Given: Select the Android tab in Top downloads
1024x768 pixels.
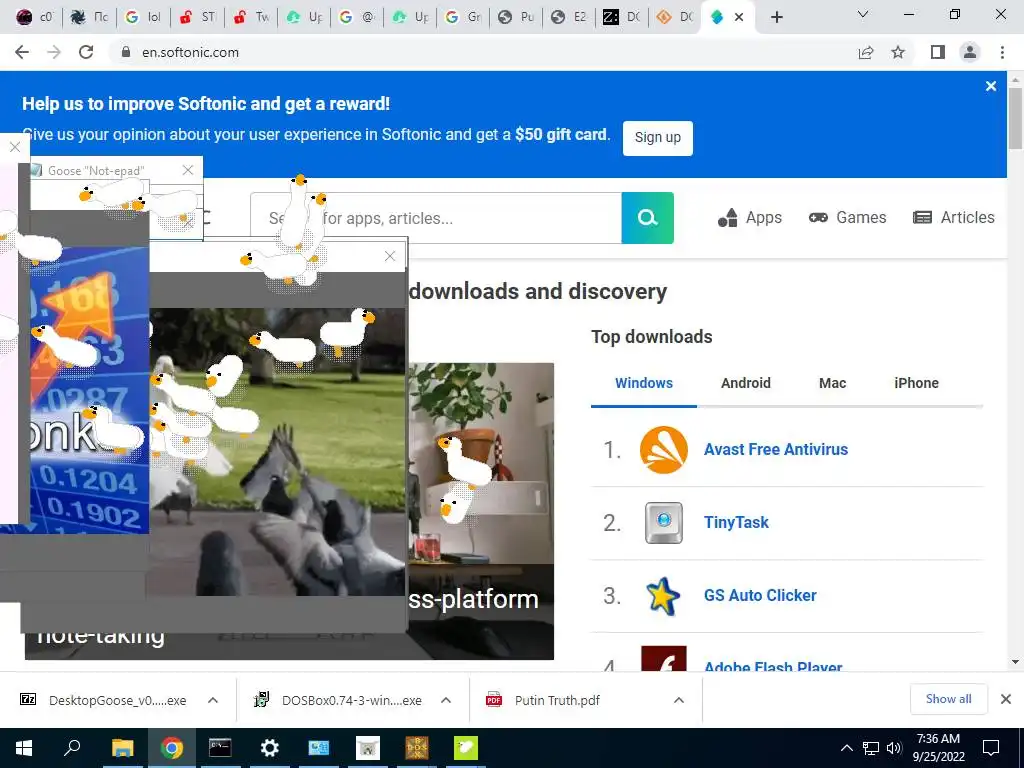Looking at the screenshot, I should pos(746,383).
